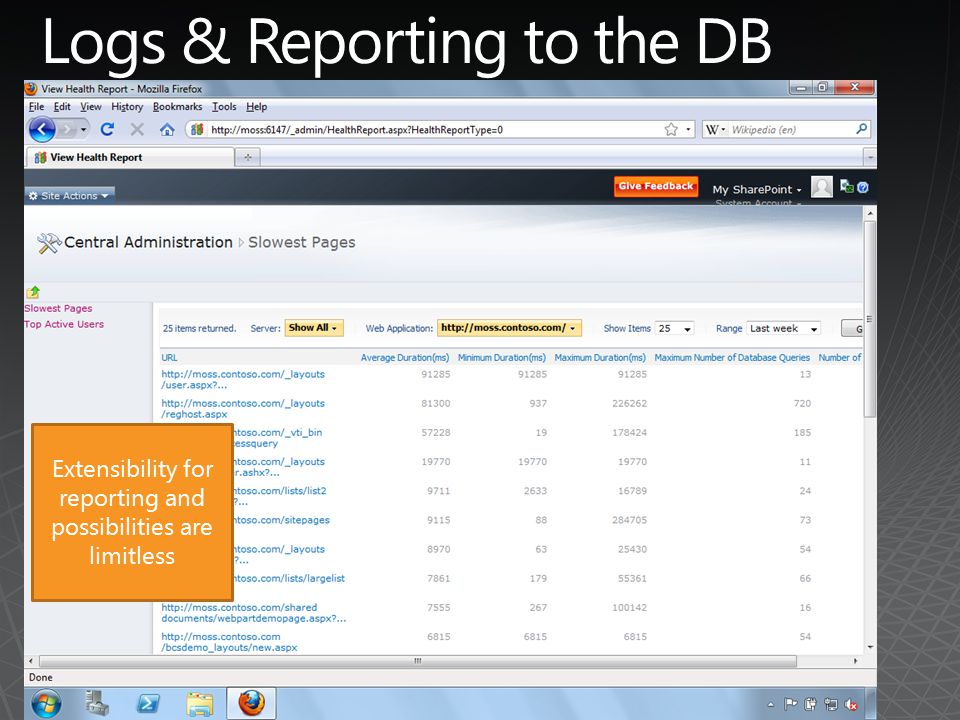This screenshot has height=720, width=960.
Task: Click the Central Administration breadcrumb link
Action: point(148,242)
